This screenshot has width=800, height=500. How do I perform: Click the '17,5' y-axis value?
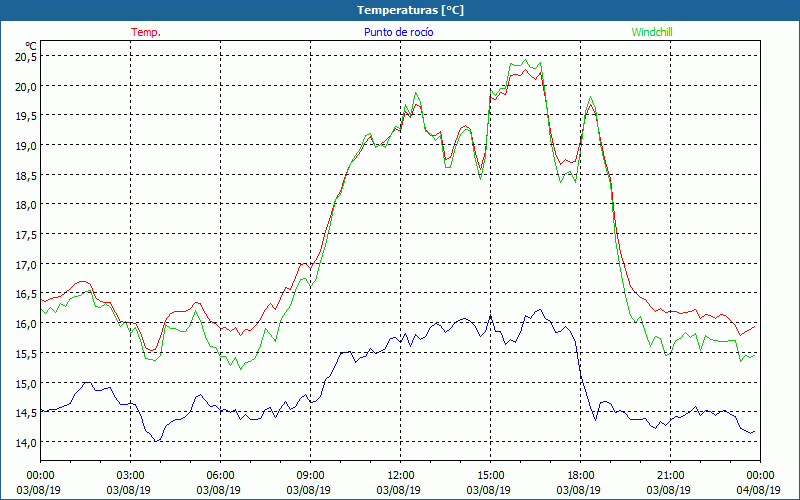[26, 235]
